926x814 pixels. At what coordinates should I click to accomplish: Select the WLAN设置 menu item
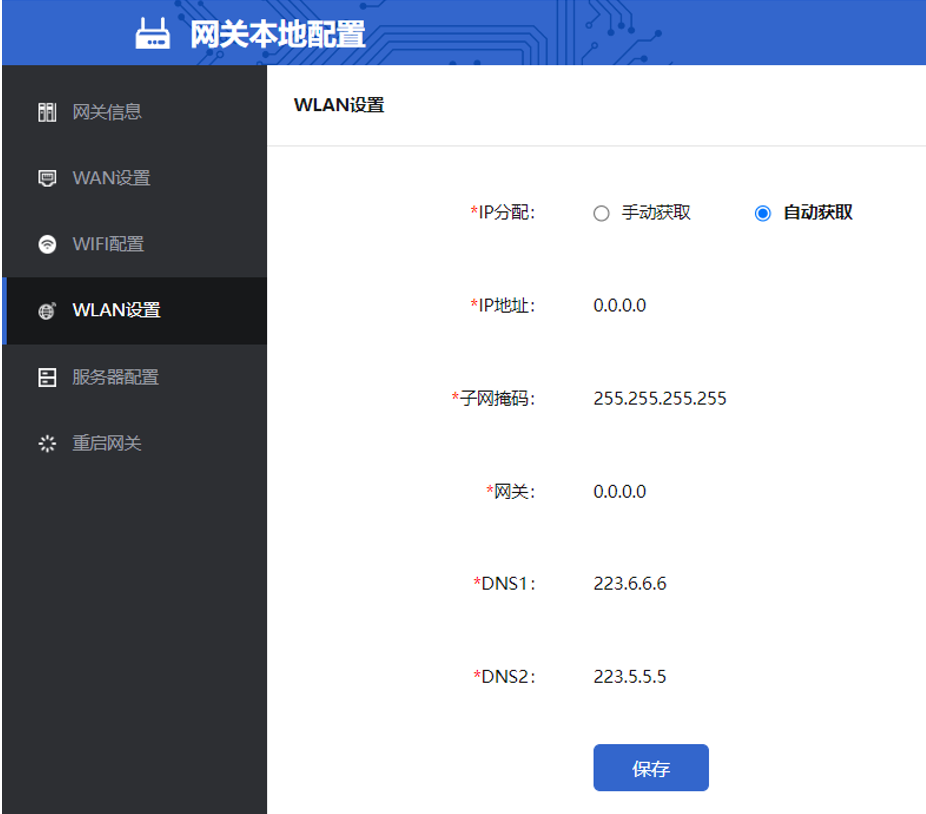(x=135, y=310)
